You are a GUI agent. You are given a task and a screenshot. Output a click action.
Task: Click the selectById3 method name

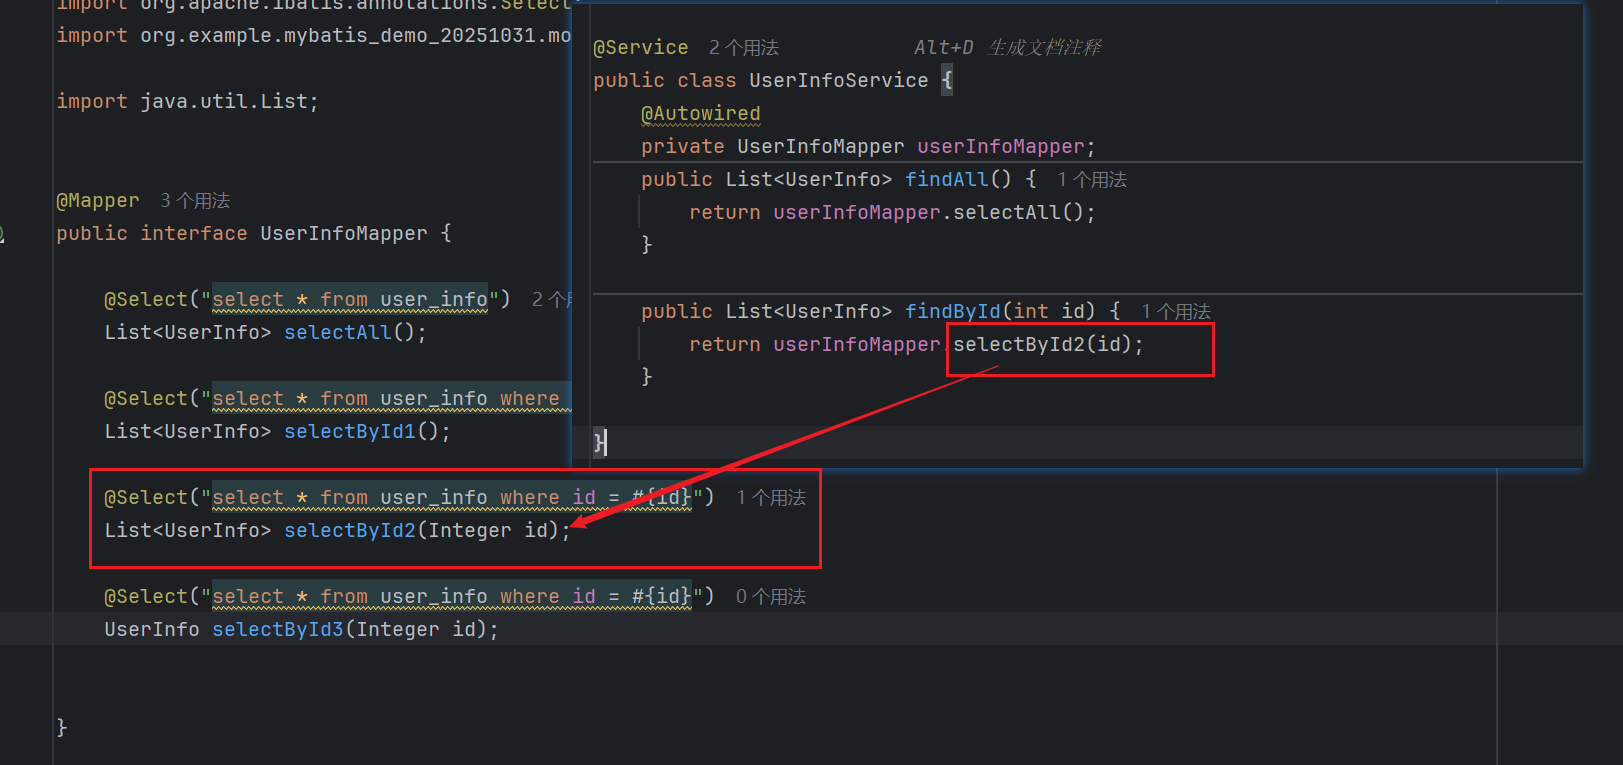(277, 630)
